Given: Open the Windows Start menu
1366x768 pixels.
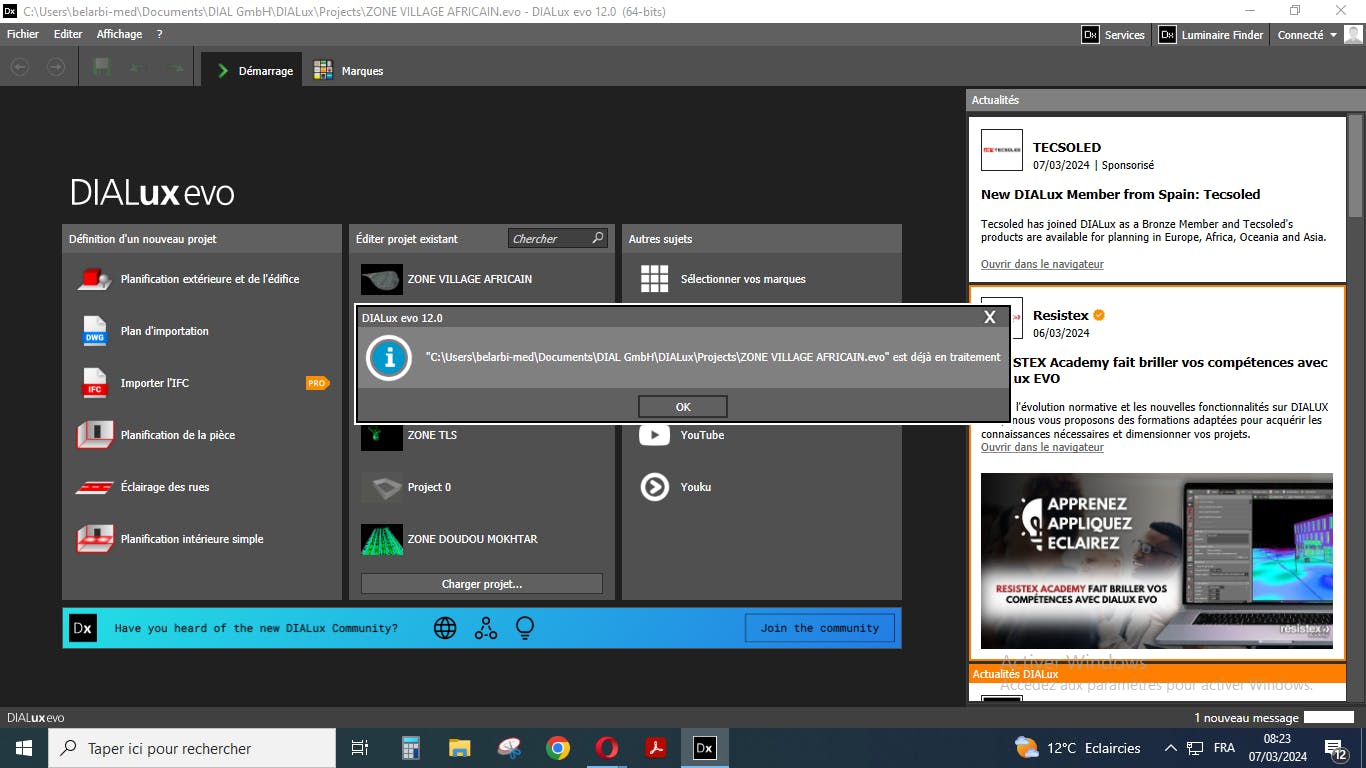Looking at the screenshot, I should coord(24,748).
